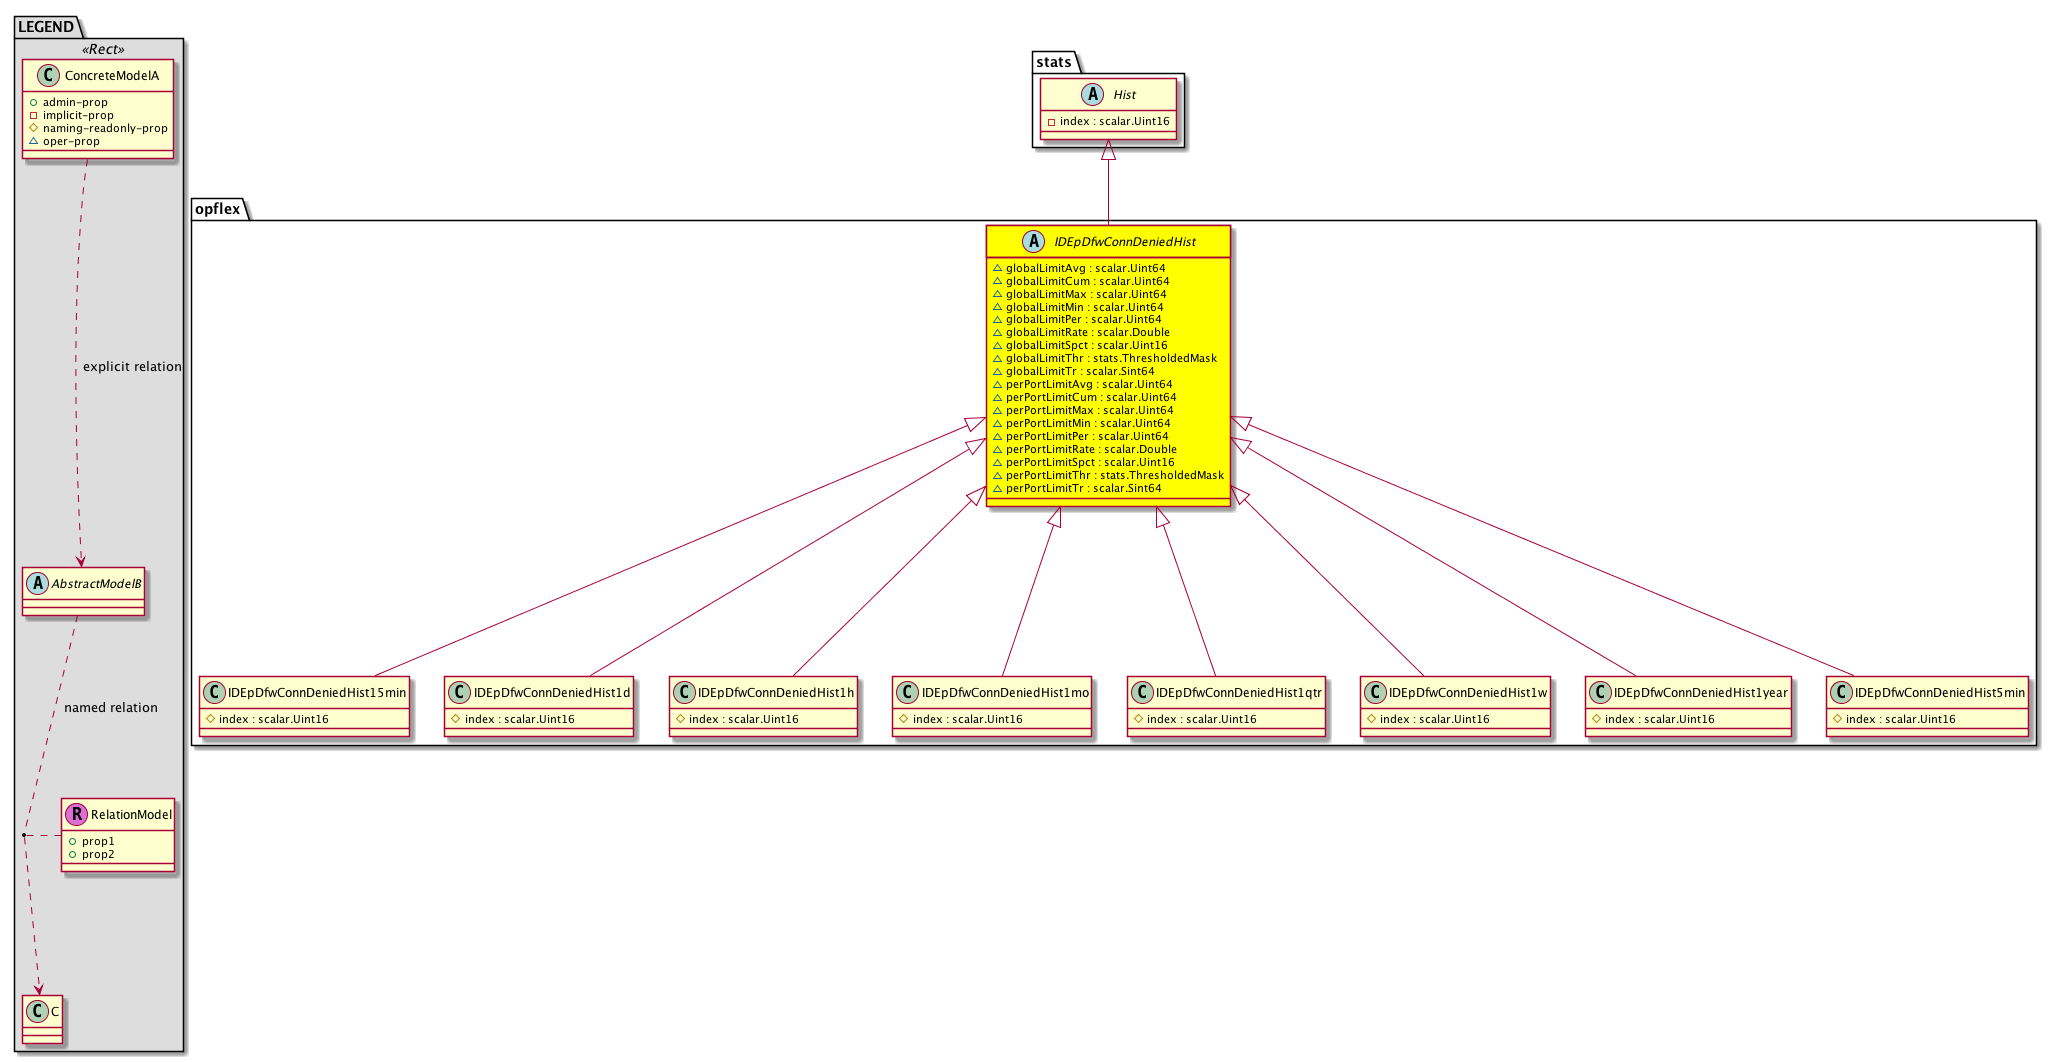Viewport: 2057px width, 1062px height.
Task: Click the 'C' icon of IDEpDfwConnDeniedHist15min
Action: pyautogui.click(x=214, y=693)
